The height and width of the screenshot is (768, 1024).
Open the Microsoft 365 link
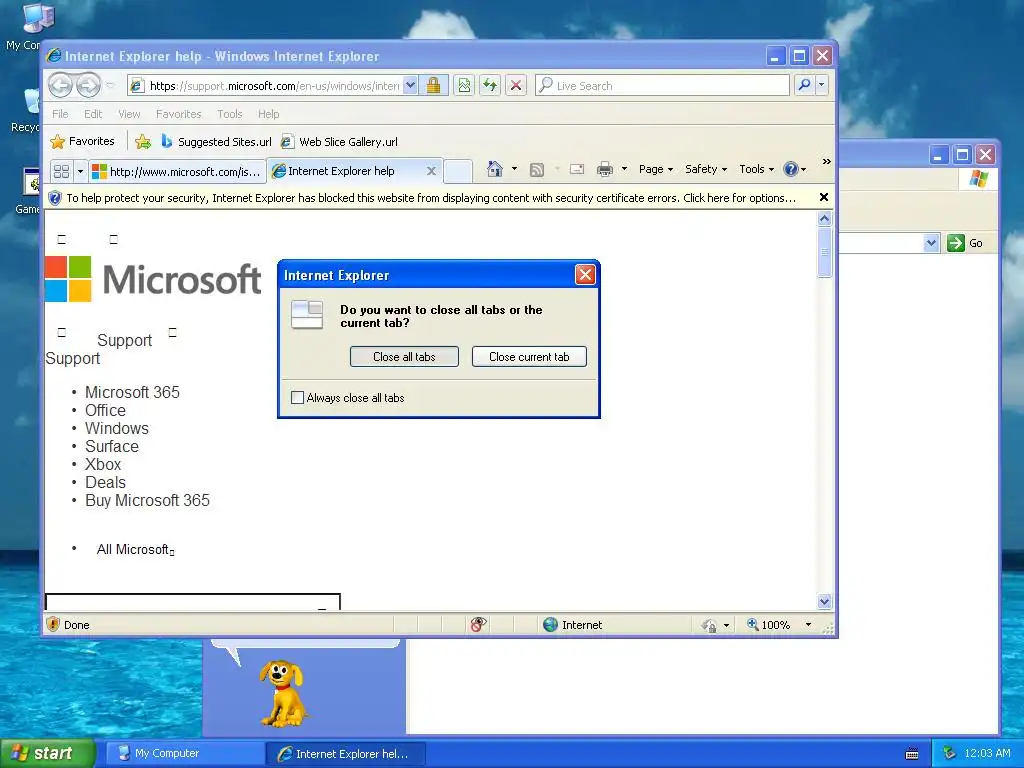click(132, 392)
